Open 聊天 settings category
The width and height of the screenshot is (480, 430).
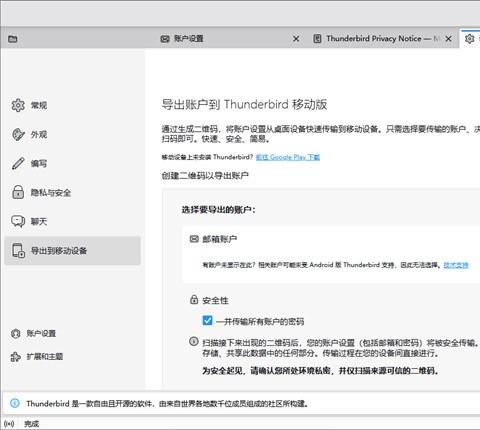(x=72, y=222)
